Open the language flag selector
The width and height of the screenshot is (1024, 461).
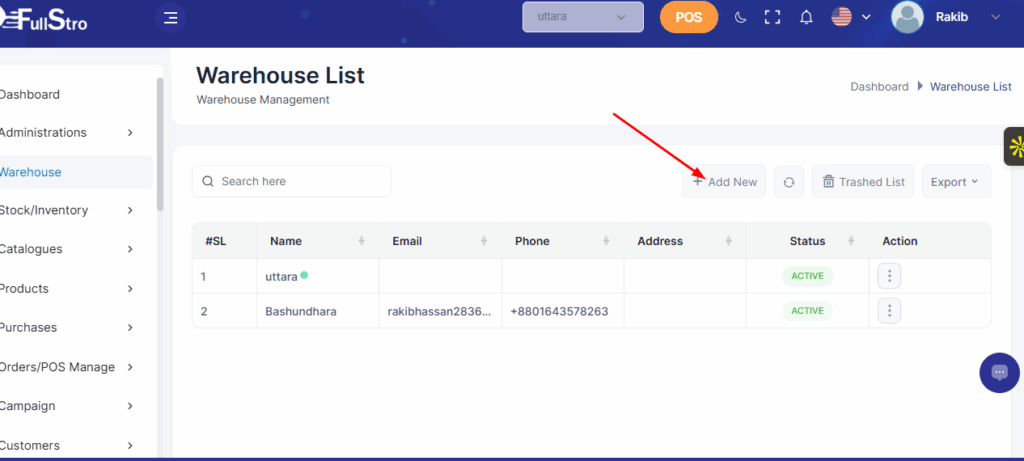851,17
